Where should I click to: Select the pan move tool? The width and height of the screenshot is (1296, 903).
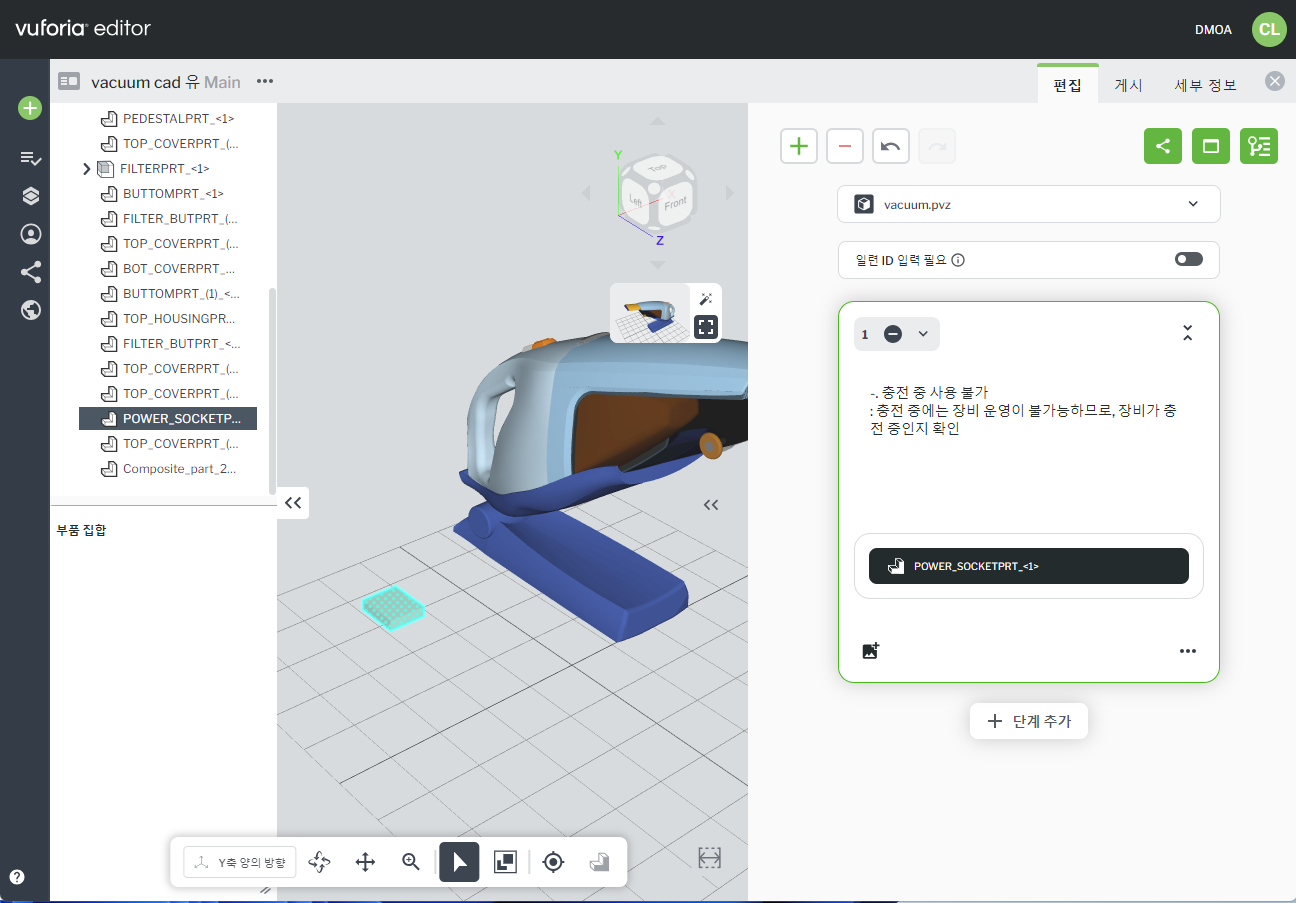pyautogui.click(x=365, y=862)
